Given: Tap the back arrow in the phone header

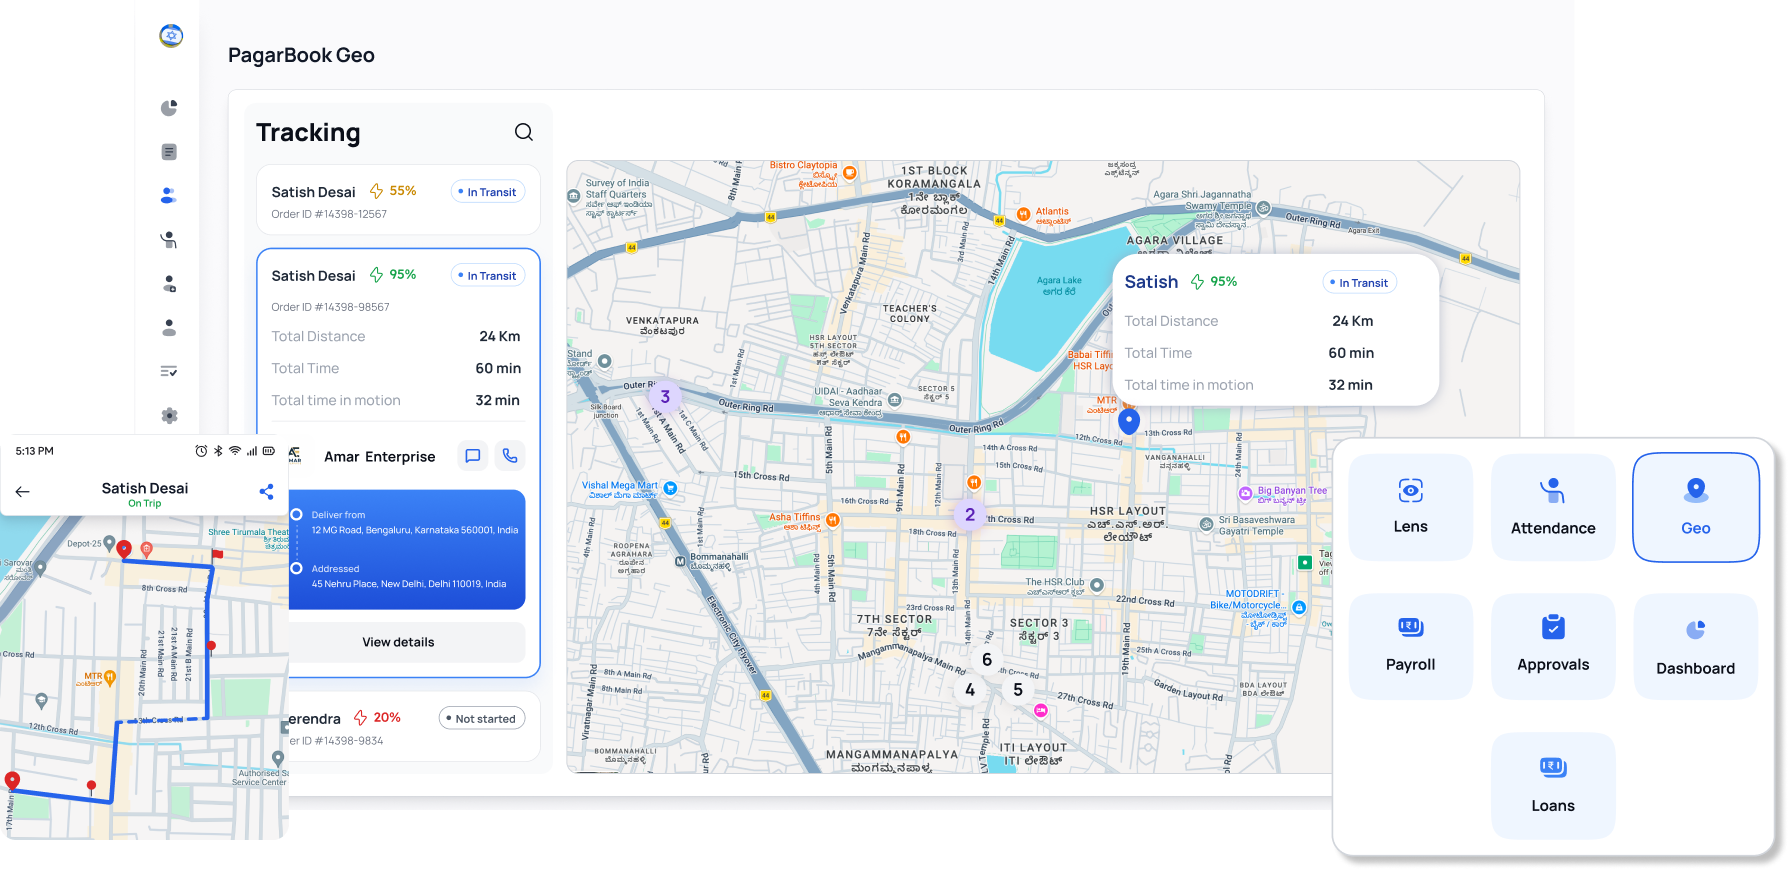Looking at the screenshot, I should (23, 492).
